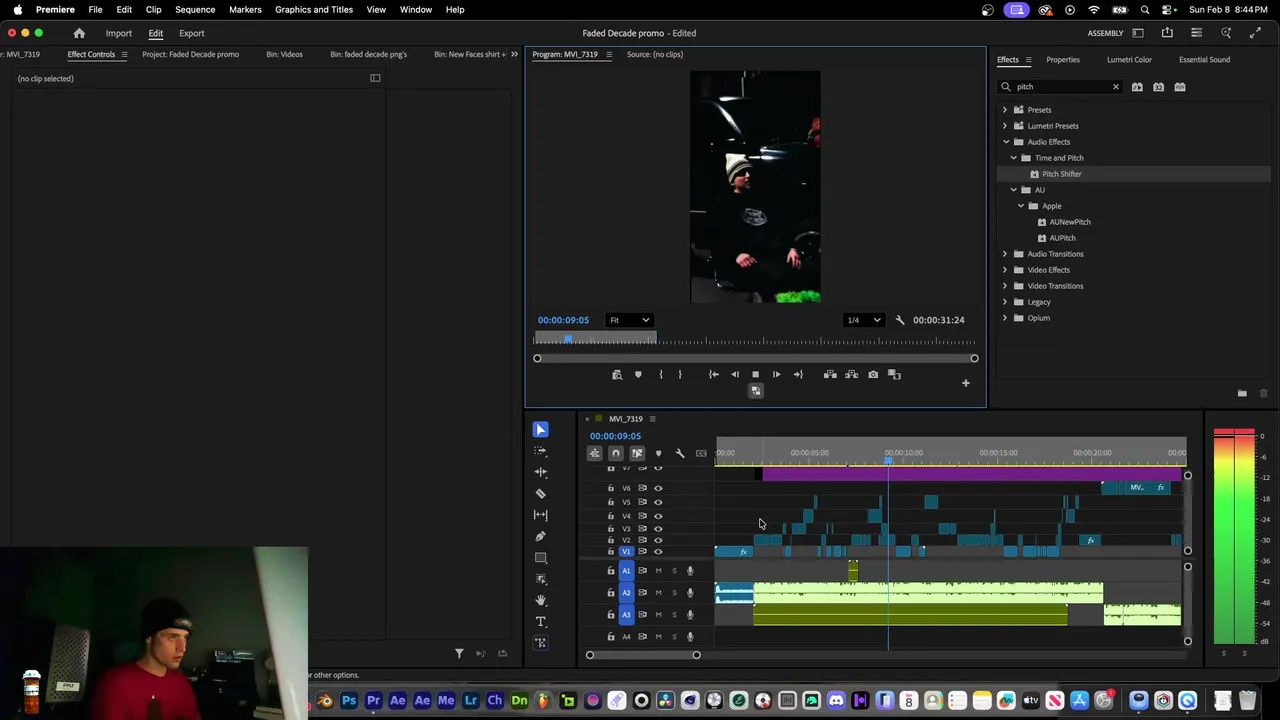Open the Workspaces panel icon
This screenshot has height=720, width=1280.
(1138, 33)
